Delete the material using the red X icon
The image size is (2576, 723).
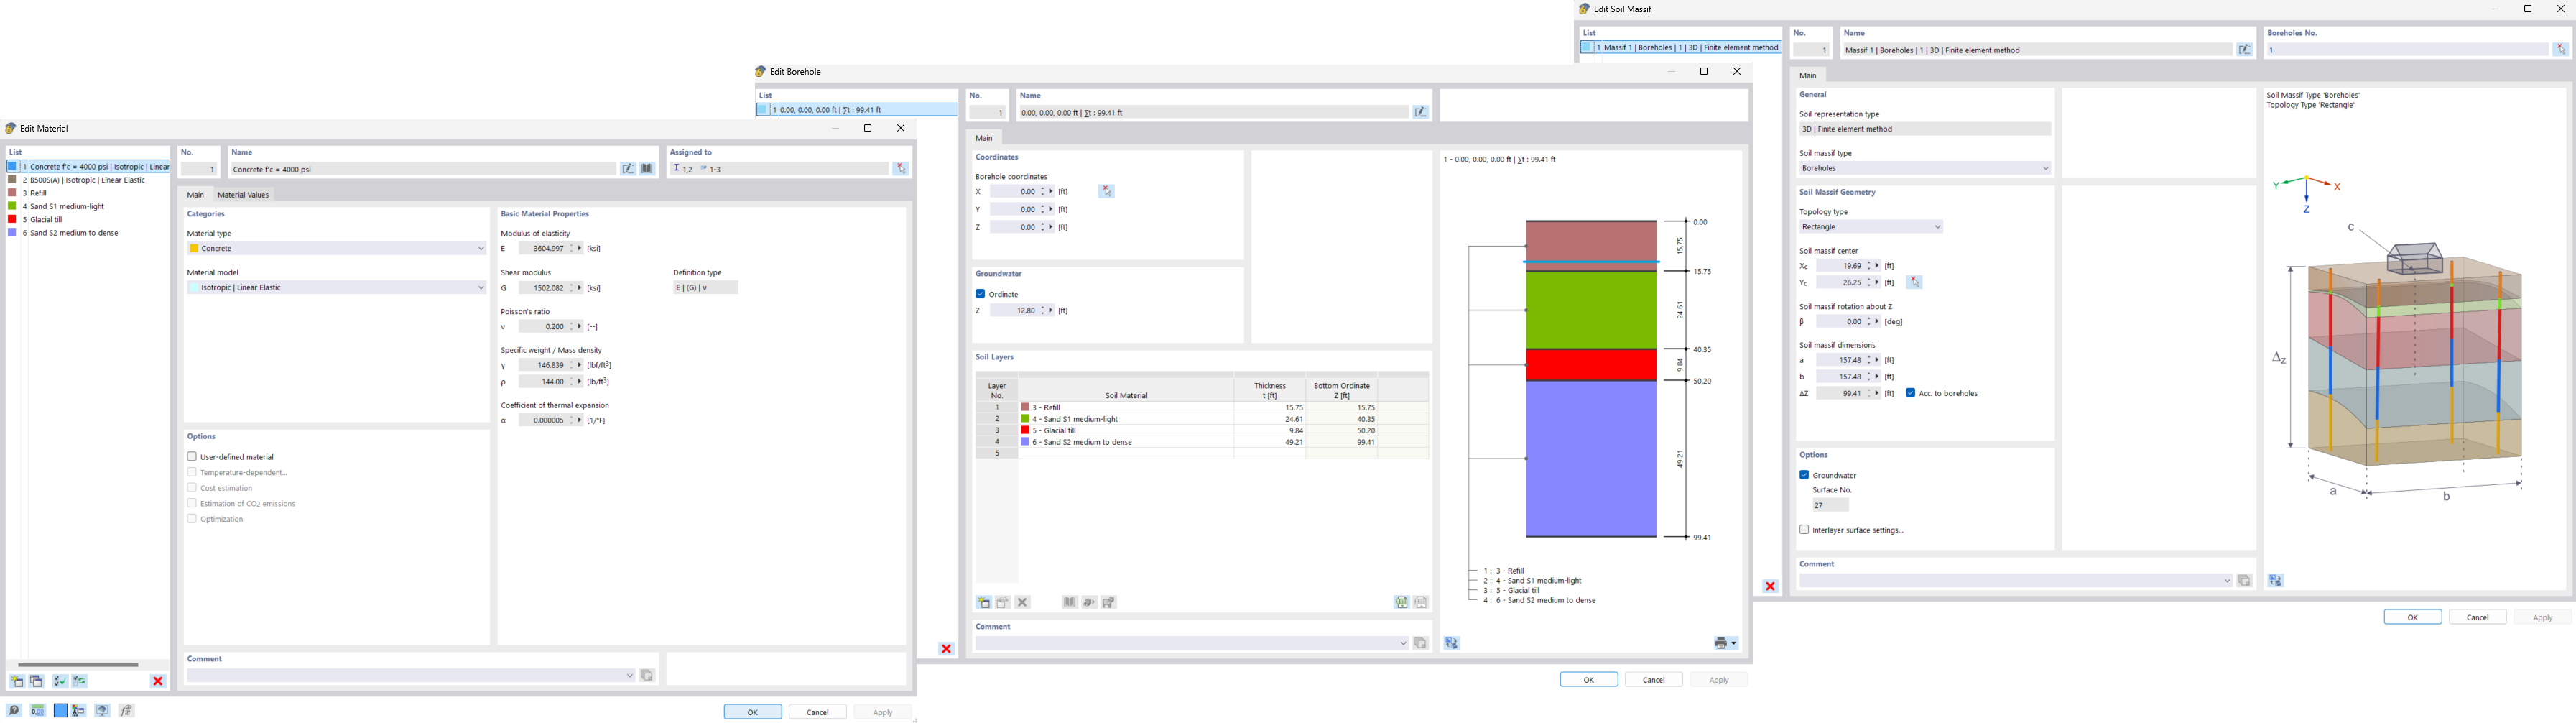(157, 681)
